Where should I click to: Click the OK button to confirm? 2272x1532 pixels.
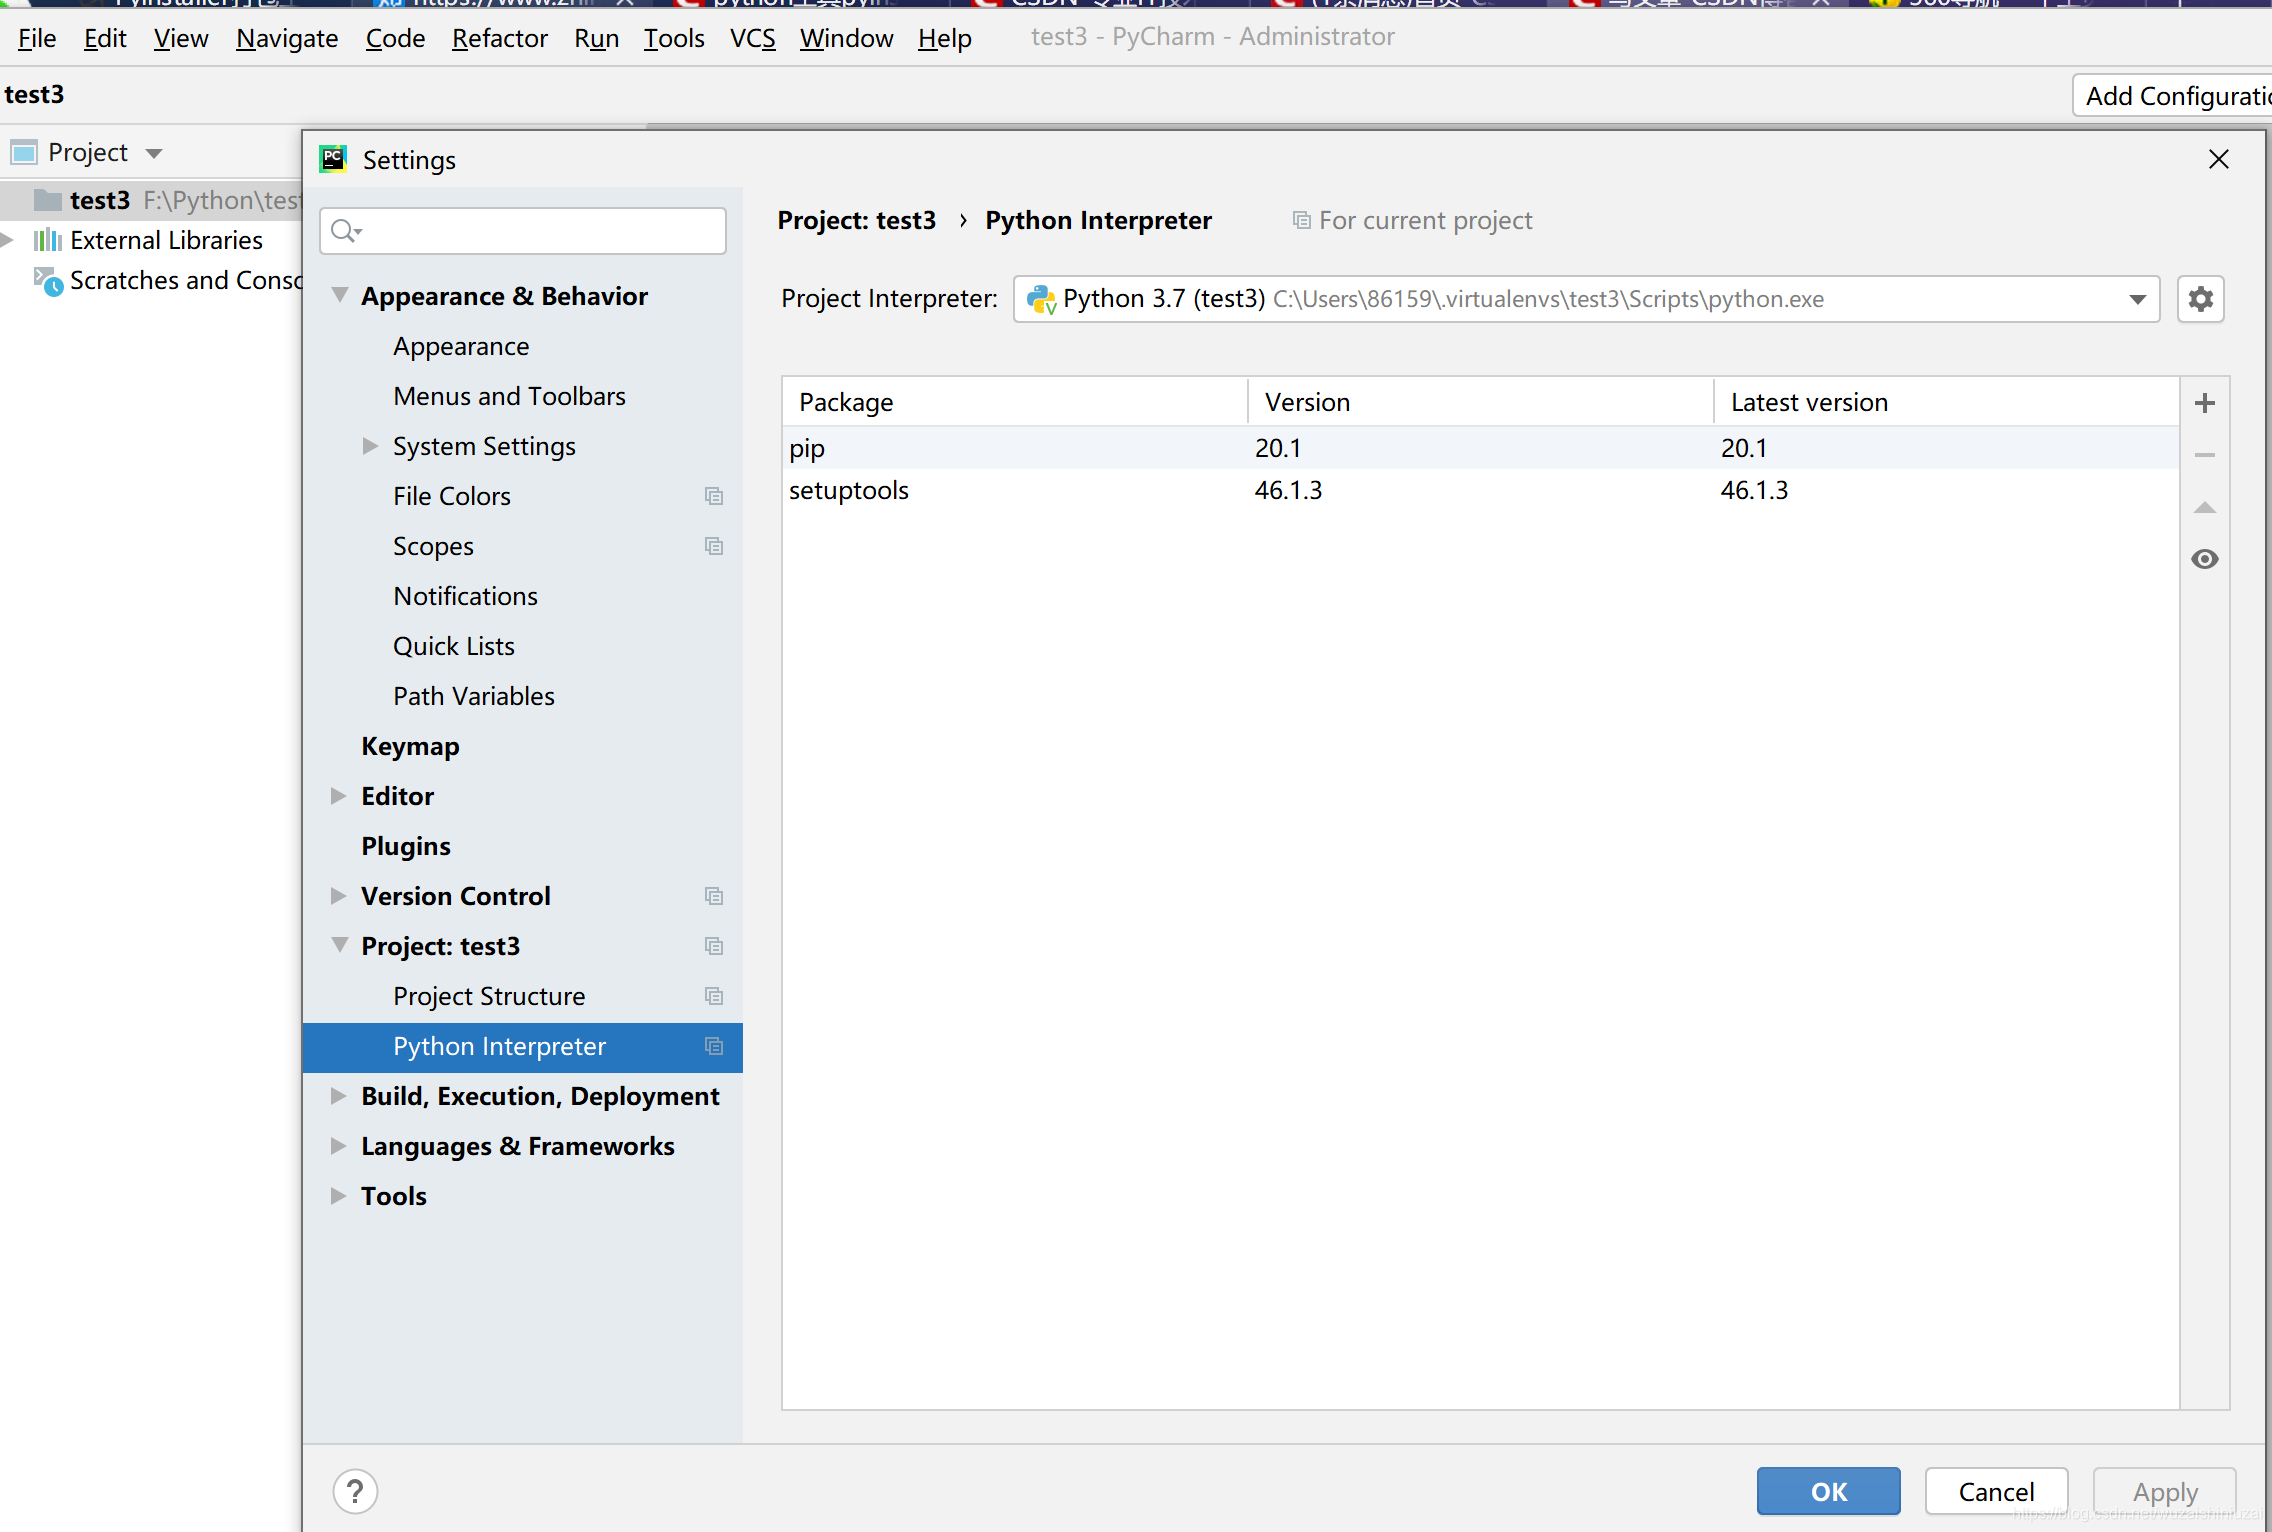point(1826,1489)
